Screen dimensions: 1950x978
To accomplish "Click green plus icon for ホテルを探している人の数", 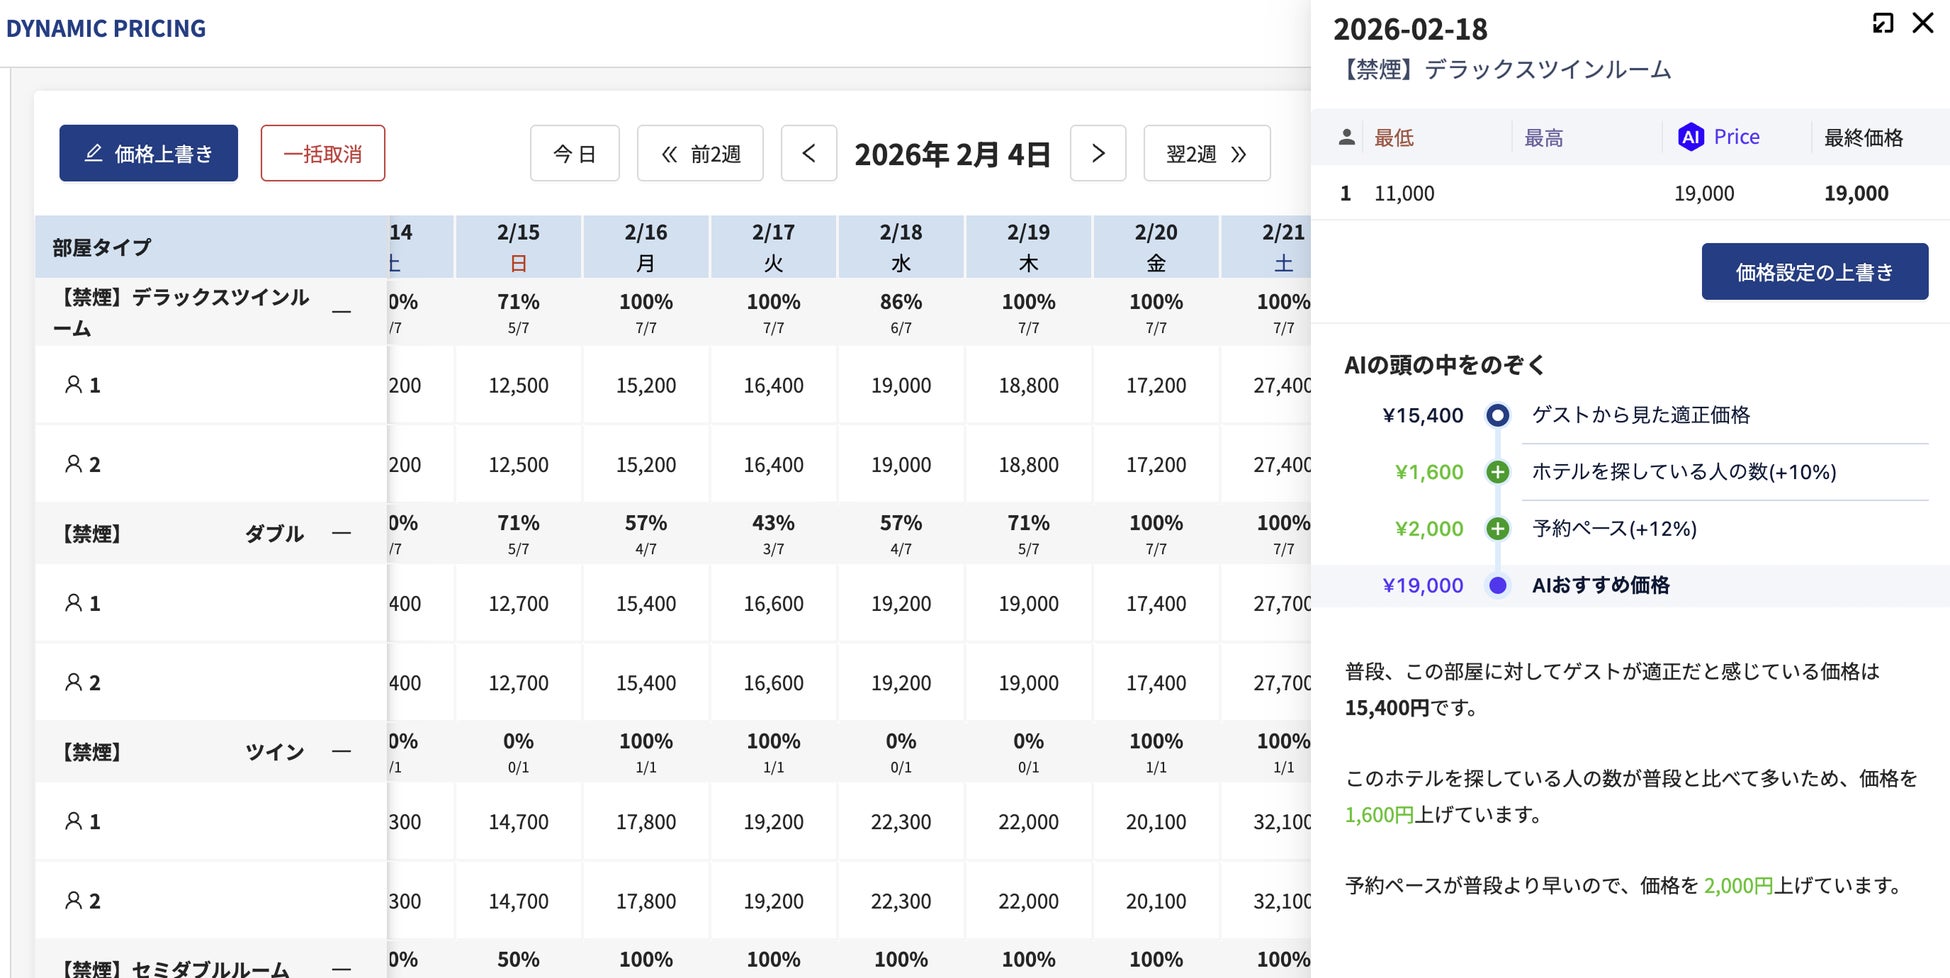I will (1497, 472).
